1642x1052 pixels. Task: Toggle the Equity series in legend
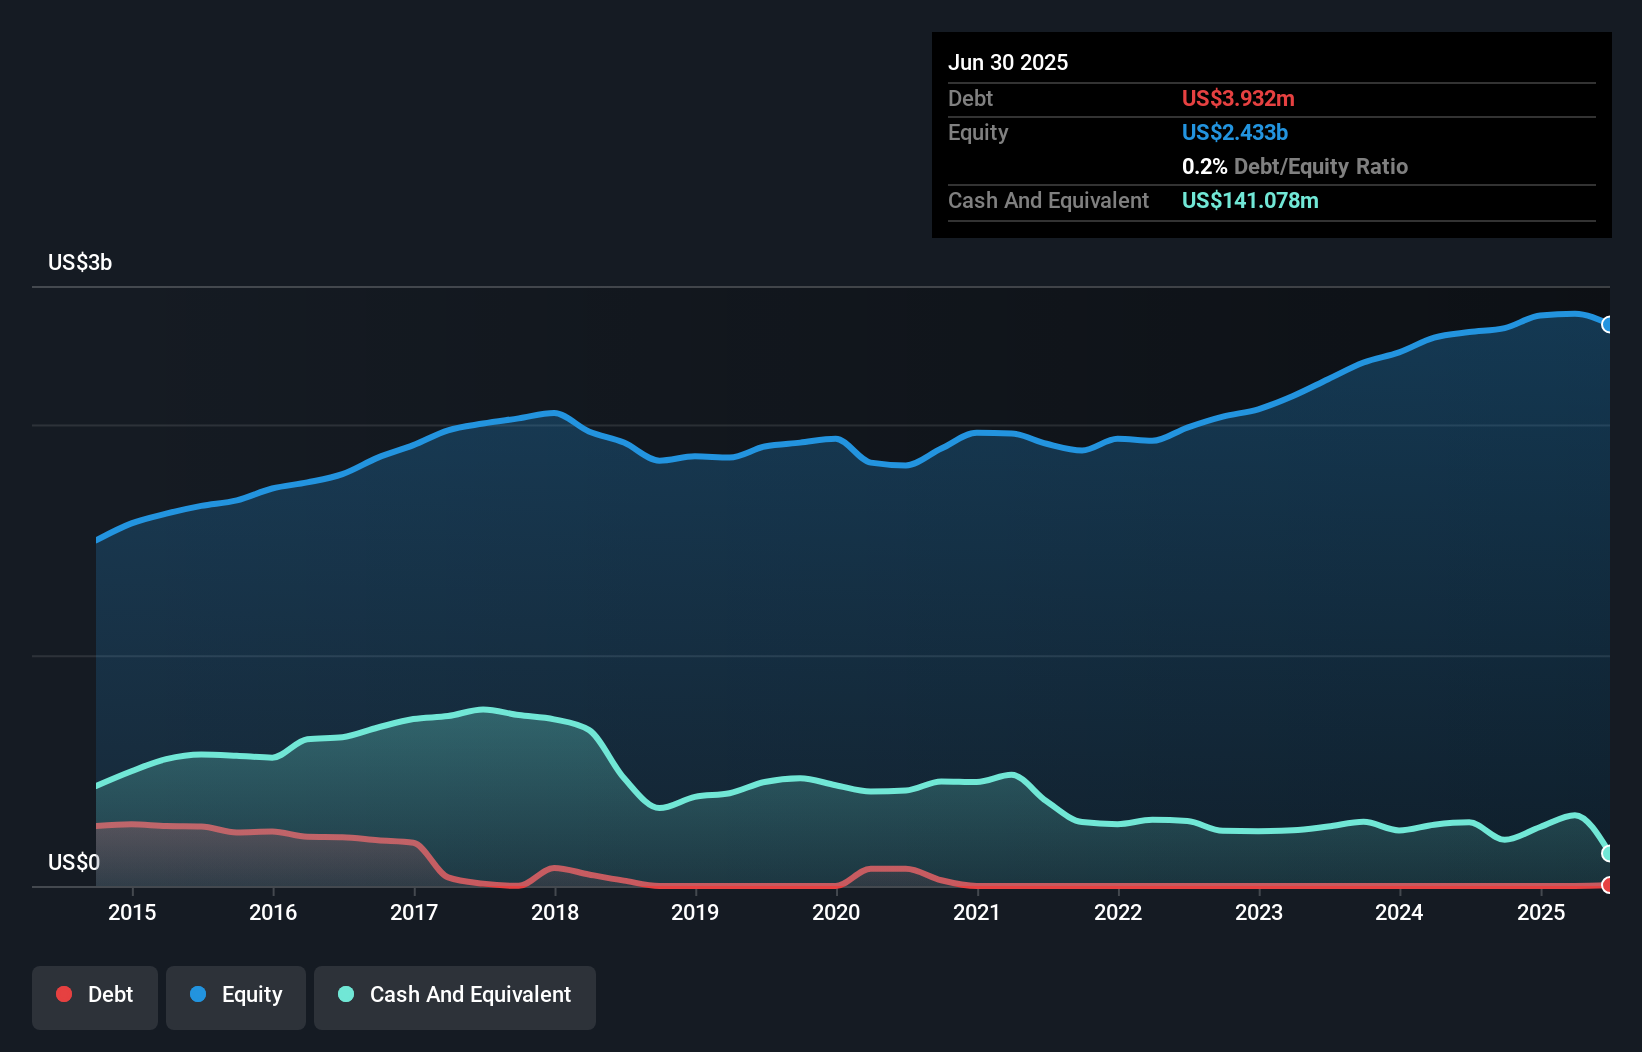[236, 995]
